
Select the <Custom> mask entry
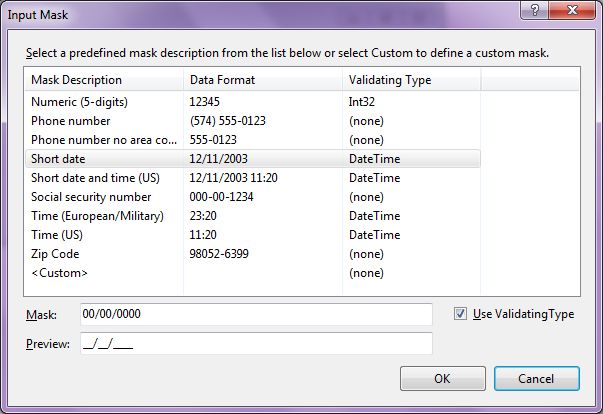(253, 273)
